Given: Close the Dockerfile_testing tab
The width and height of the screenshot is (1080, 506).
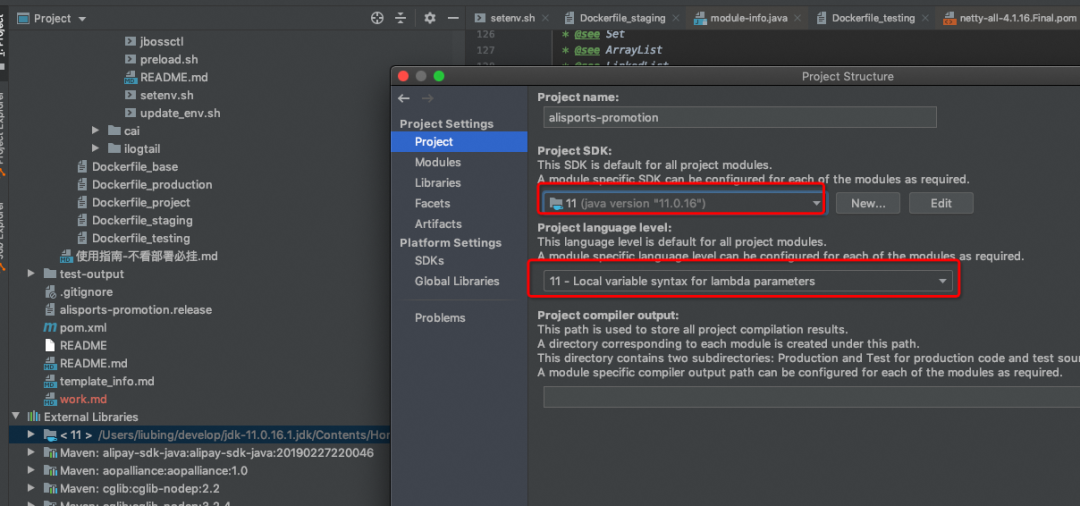Looking at the screenshot, I should pyautogui.click(x=925, y=19).
